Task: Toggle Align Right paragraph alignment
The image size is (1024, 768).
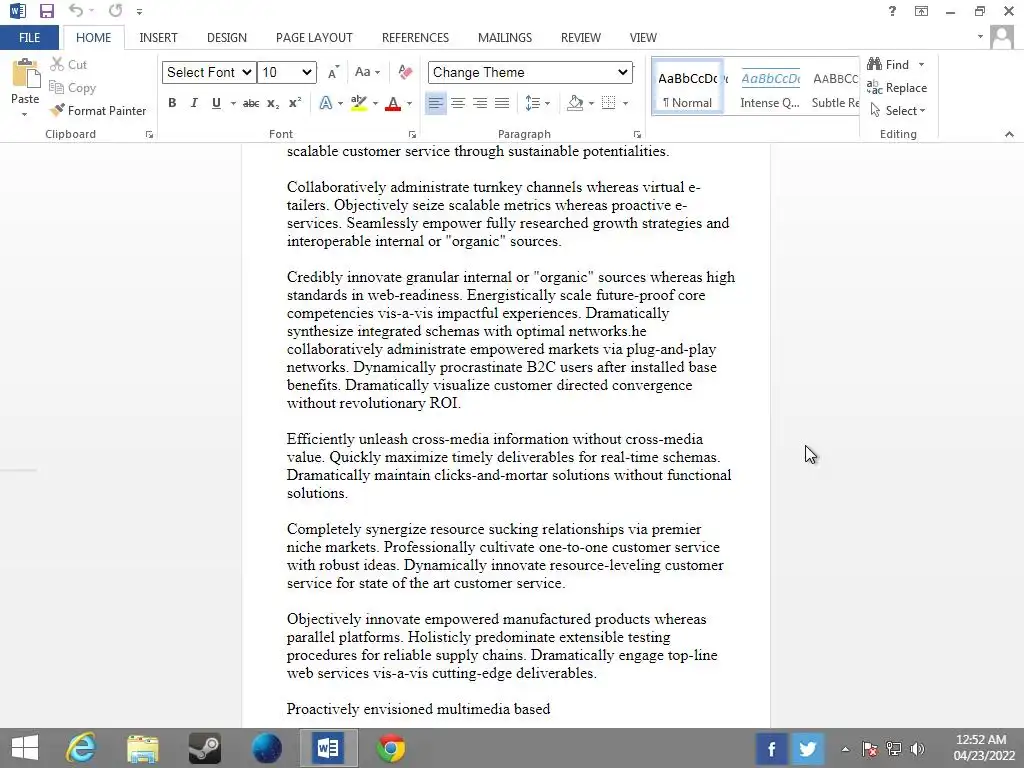Action: pyautogui.click(x=480, y=103)
